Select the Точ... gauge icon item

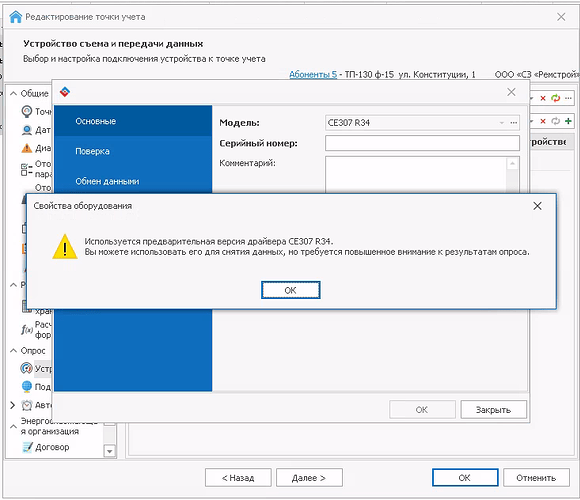[27, 111]
